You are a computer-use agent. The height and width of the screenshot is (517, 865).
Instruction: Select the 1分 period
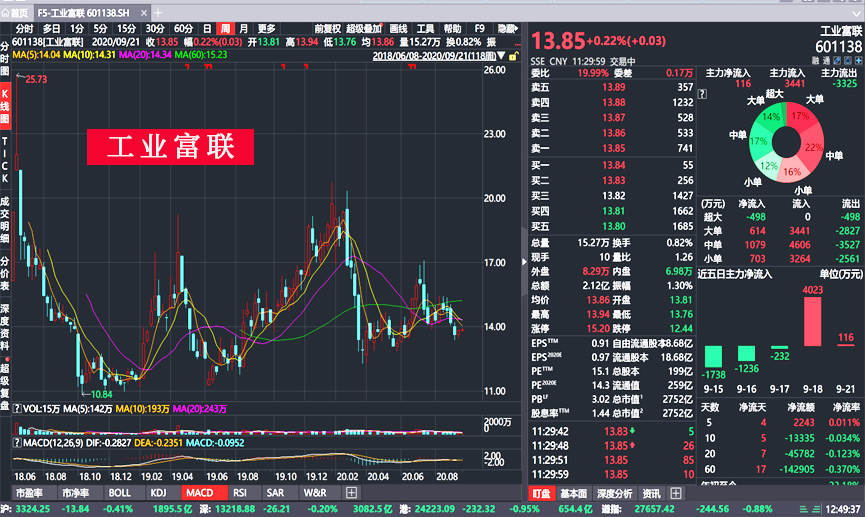point(77,29)
